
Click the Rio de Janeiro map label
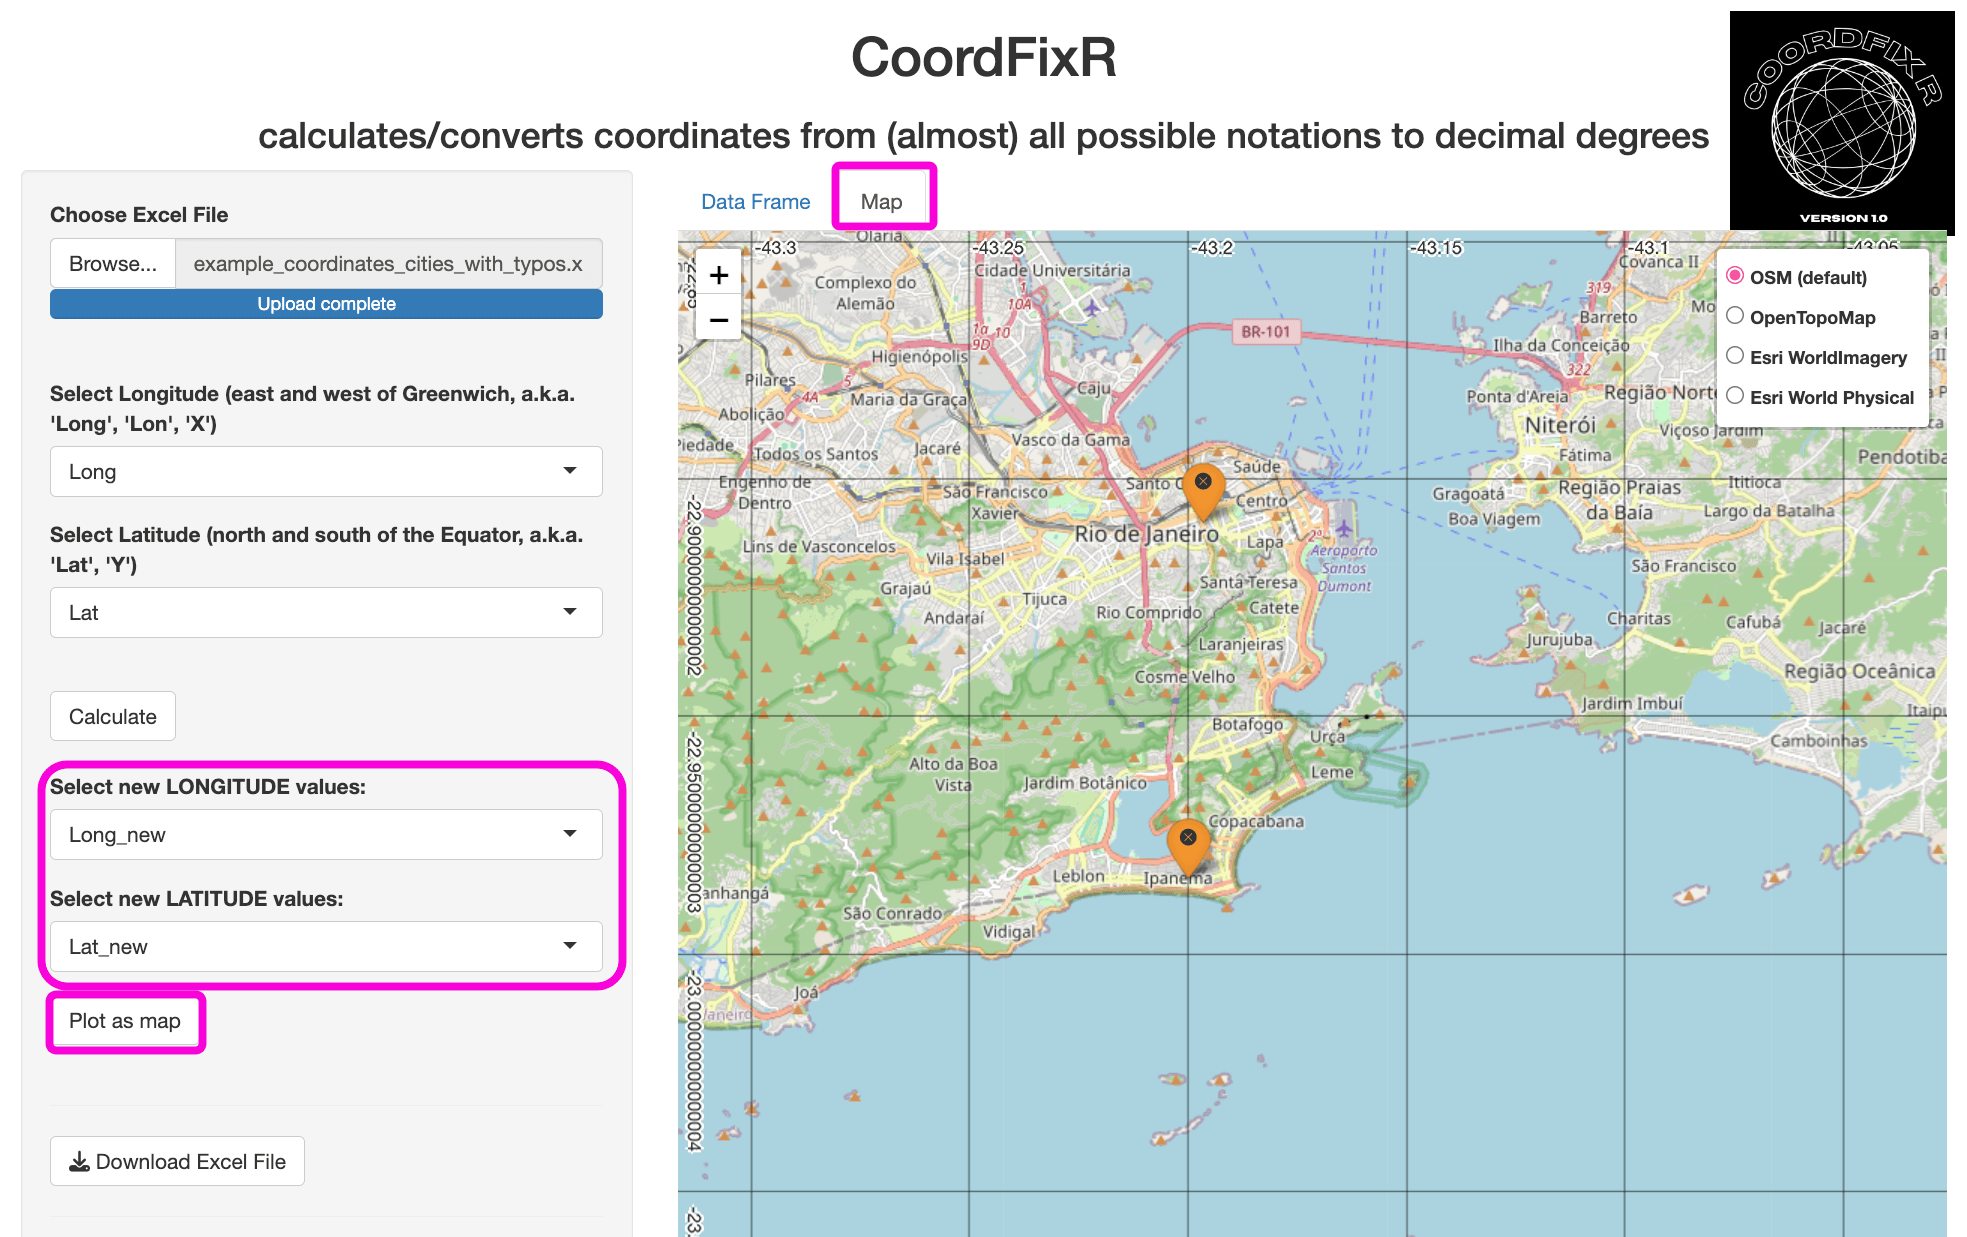pyautogui.click(x=1146, y=534)
